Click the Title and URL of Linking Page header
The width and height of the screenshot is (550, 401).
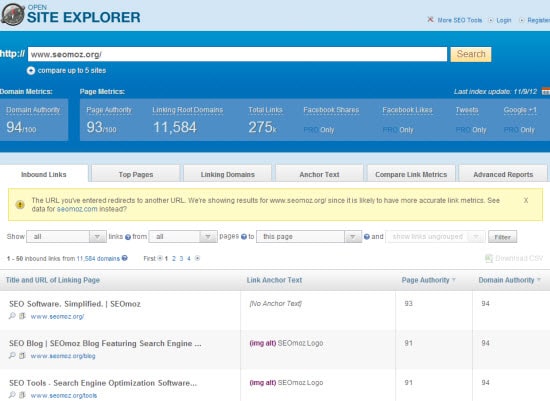(x=53, y=280)
